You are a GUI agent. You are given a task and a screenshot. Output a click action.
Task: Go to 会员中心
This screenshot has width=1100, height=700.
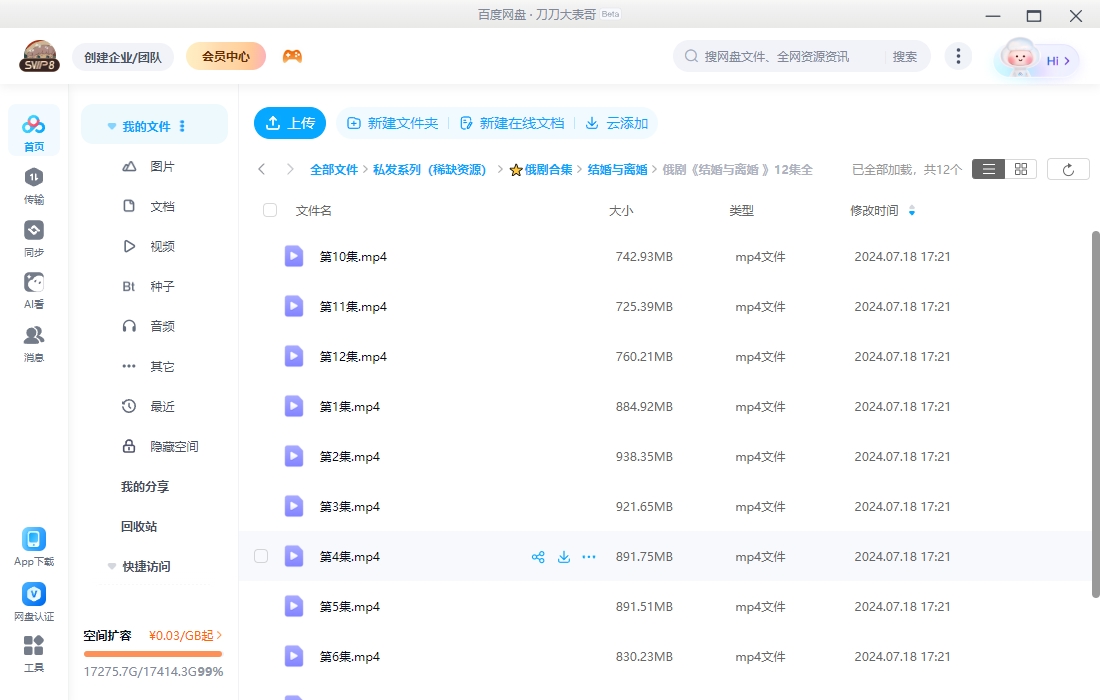[225, 56]
